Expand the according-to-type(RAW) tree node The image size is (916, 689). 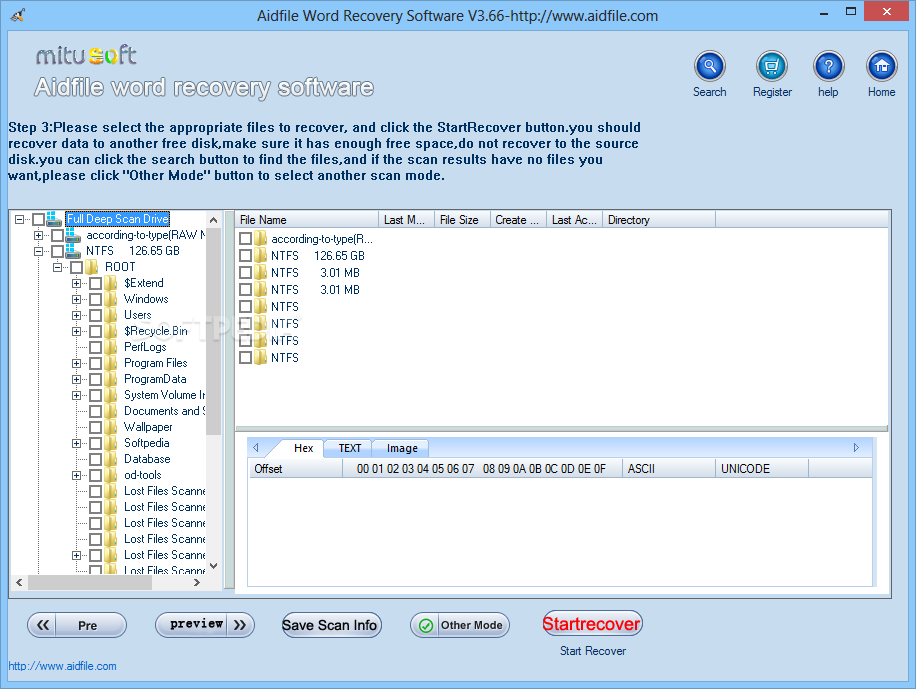click(39, 235)
